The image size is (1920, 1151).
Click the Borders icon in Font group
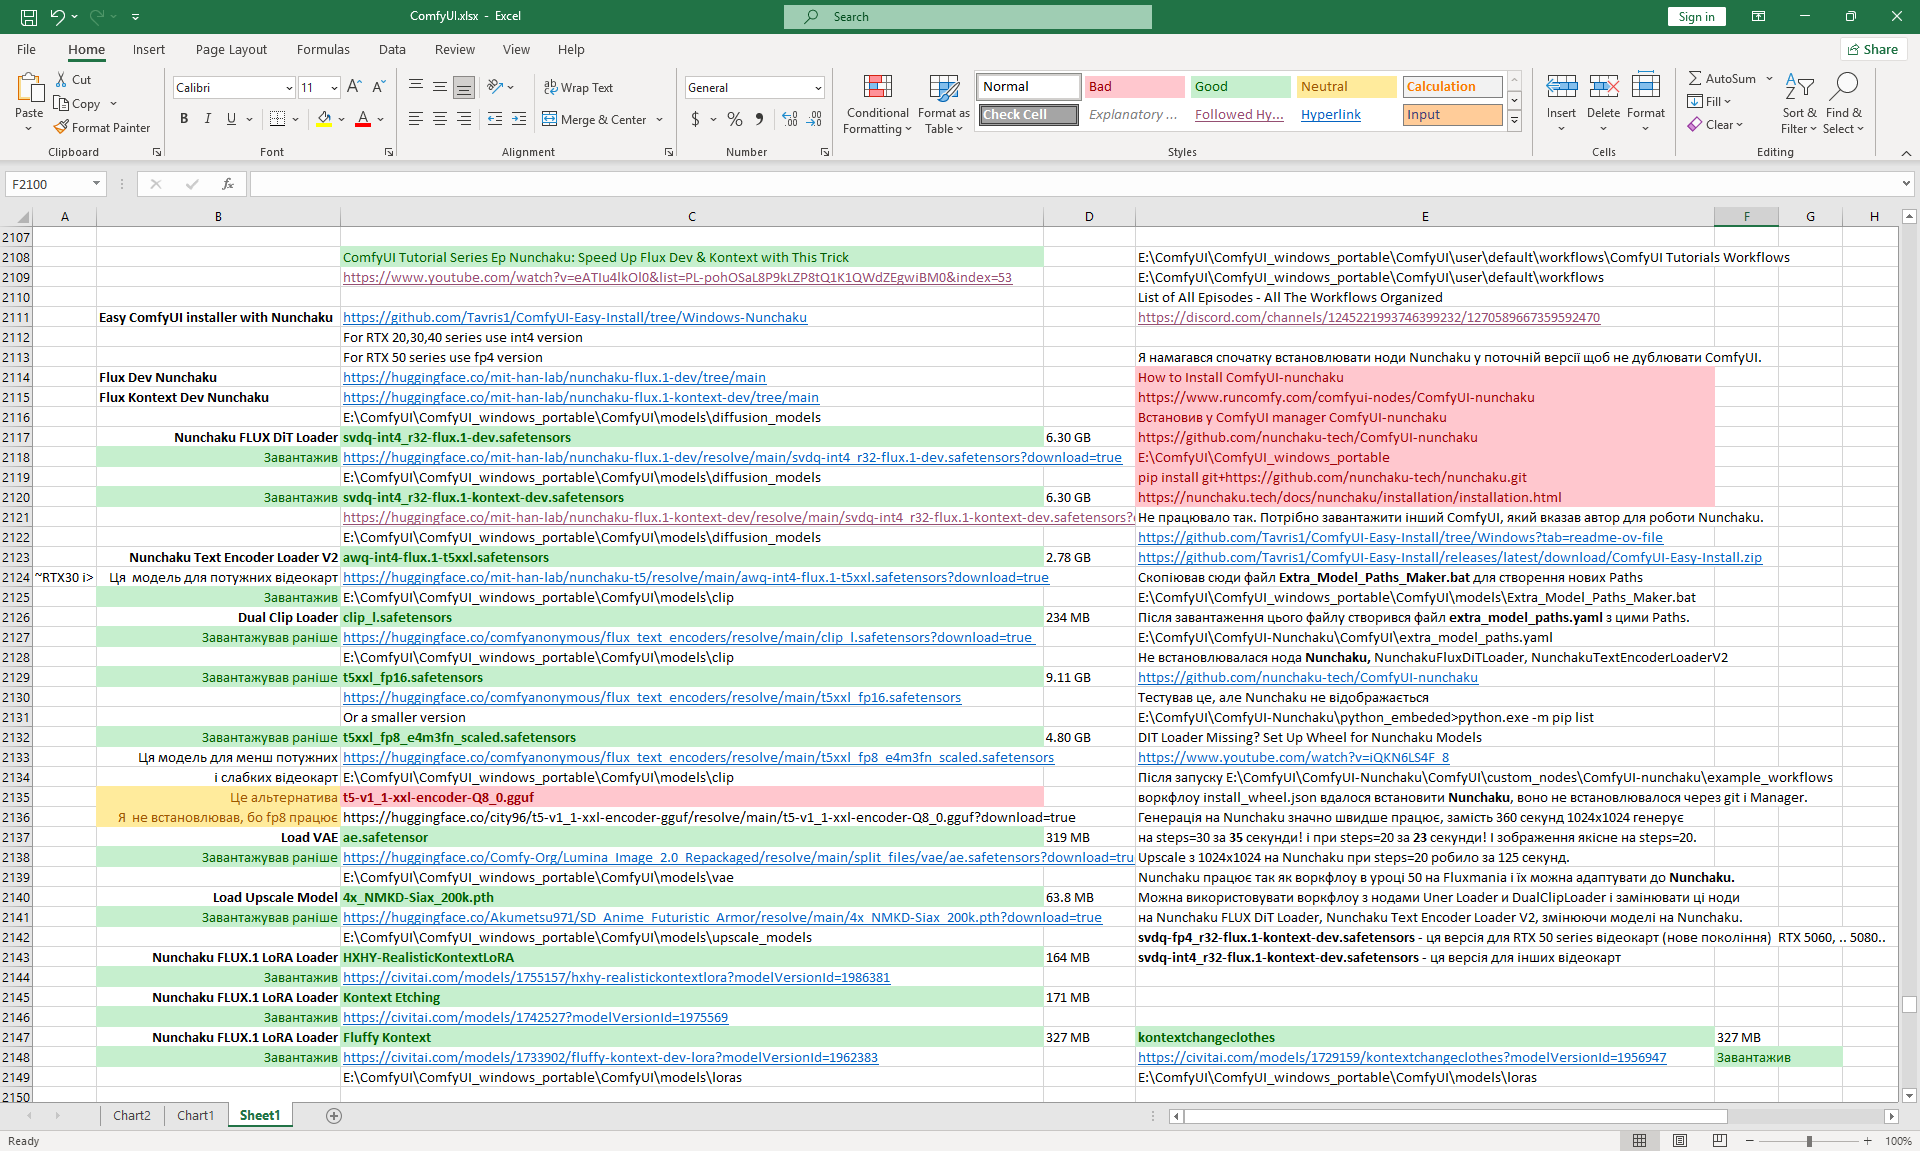pyautogui.click(x=278, y=119)
